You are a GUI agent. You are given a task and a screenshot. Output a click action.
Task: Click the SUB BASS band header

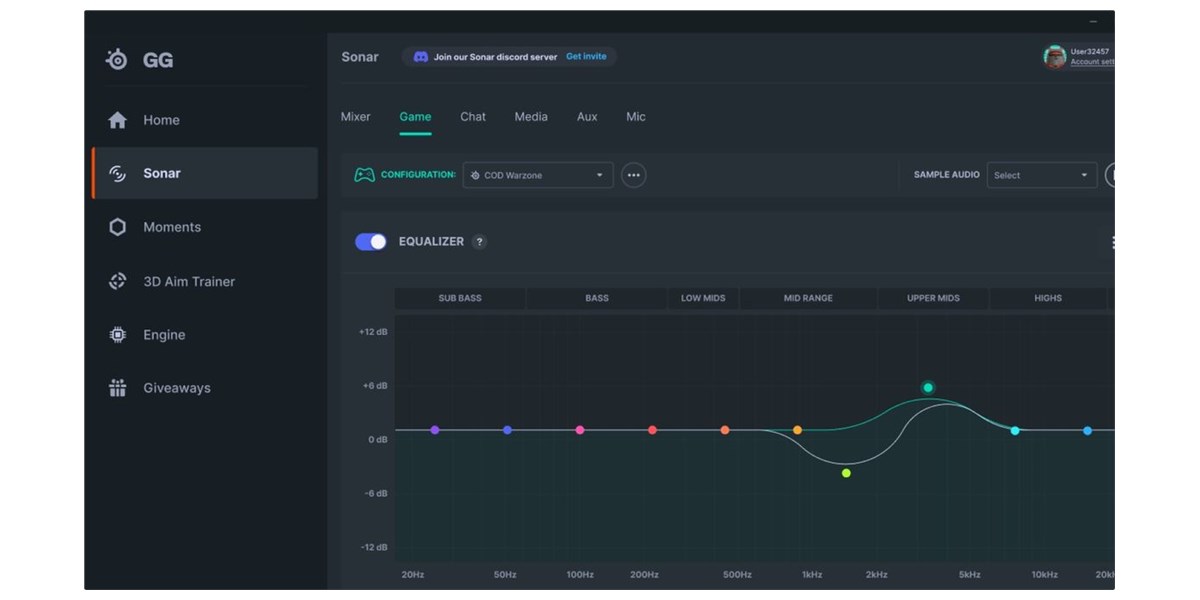pyautogui.click(x=460, y=298)
